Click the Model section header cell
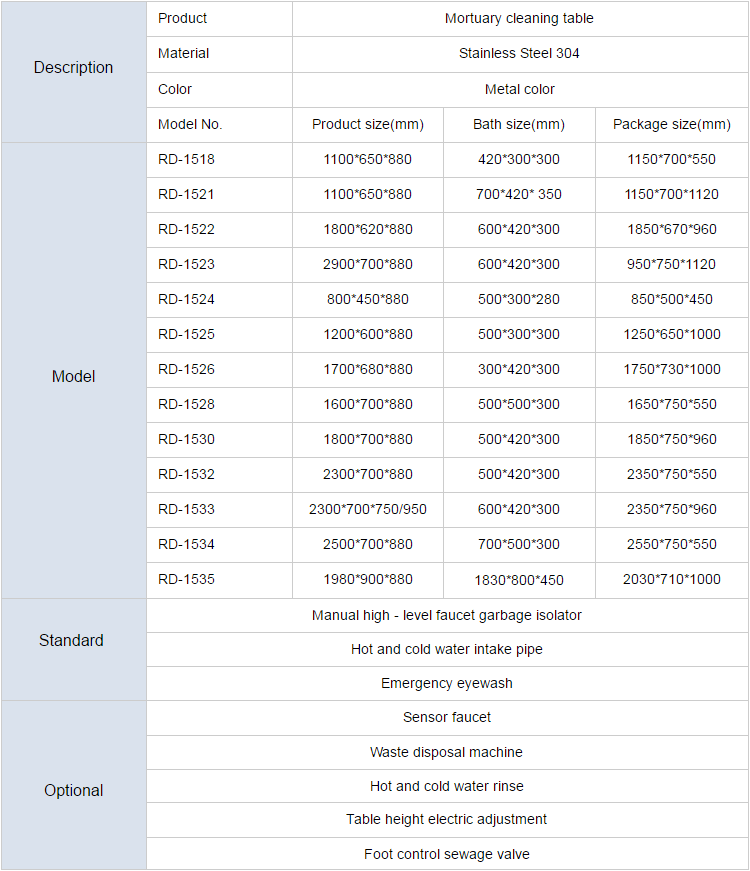750x871 pixels. click(74, 377)
